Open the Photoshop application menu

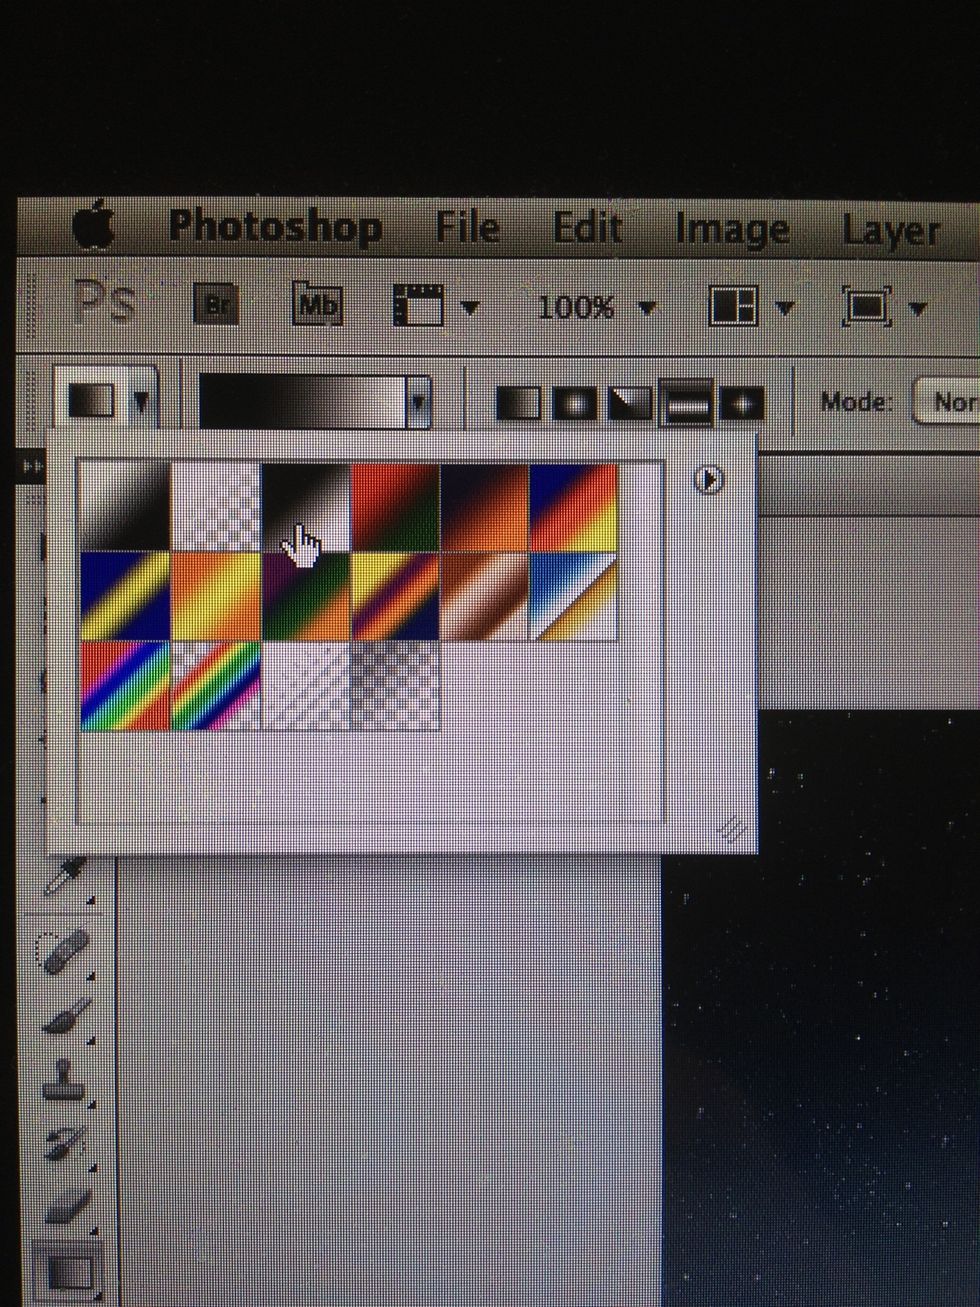(275, 226)
